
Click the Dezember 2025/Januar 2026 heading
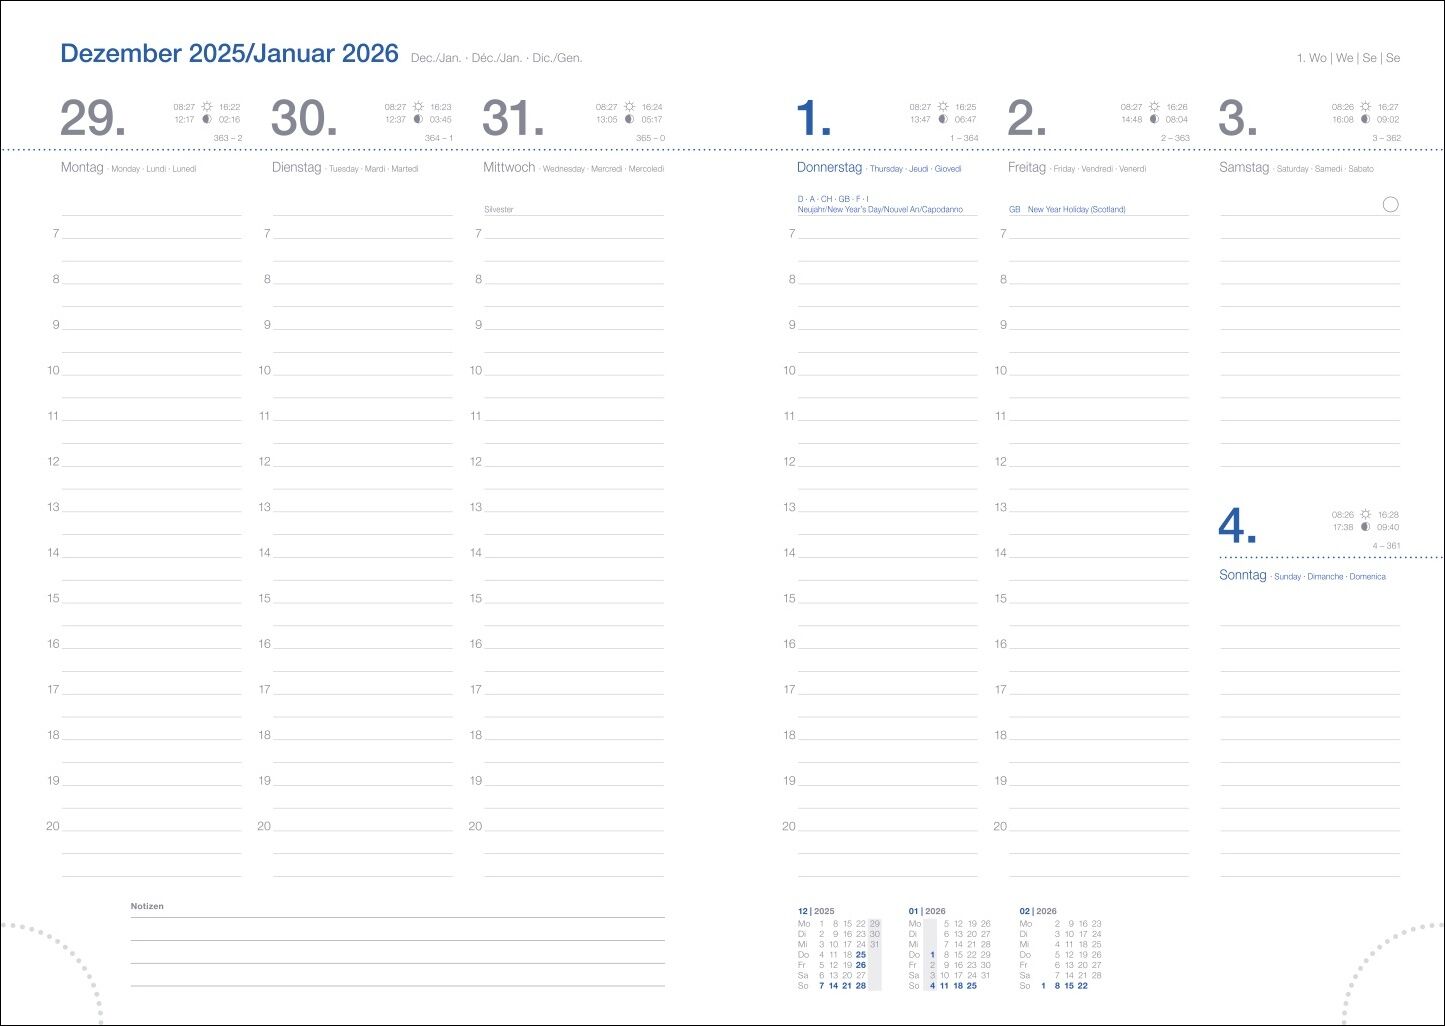(229, 54)
